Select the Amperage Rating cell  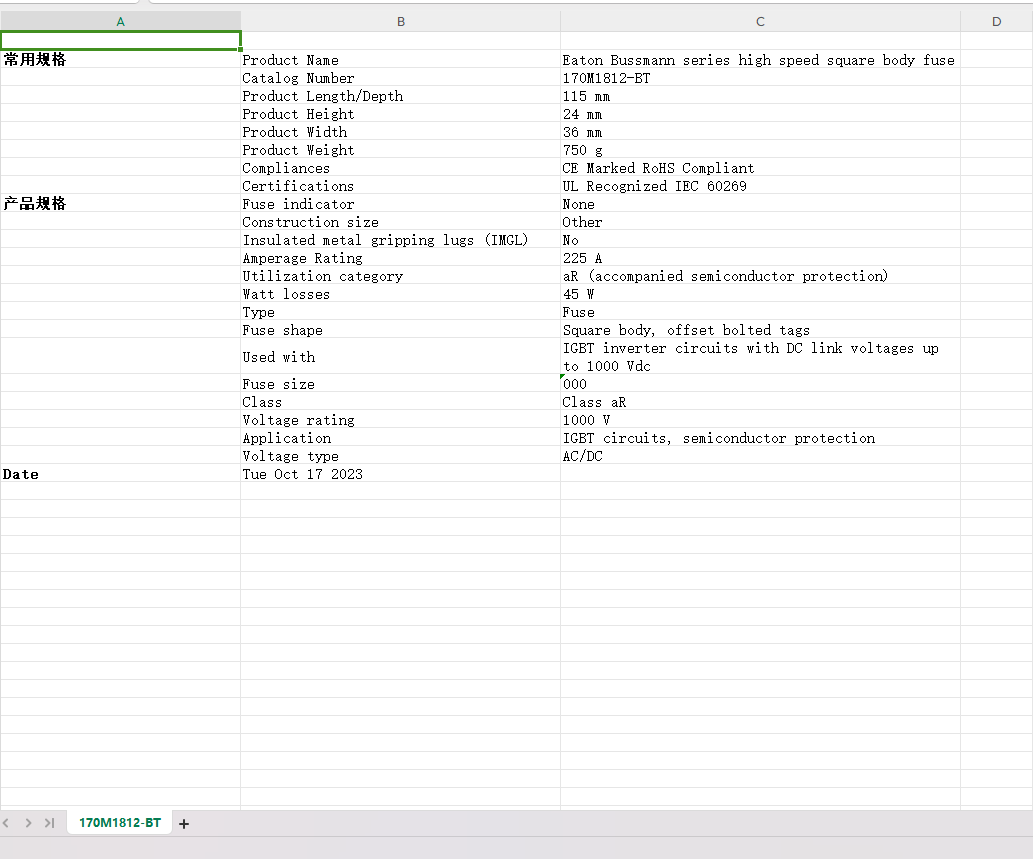(x=401, y=258)
